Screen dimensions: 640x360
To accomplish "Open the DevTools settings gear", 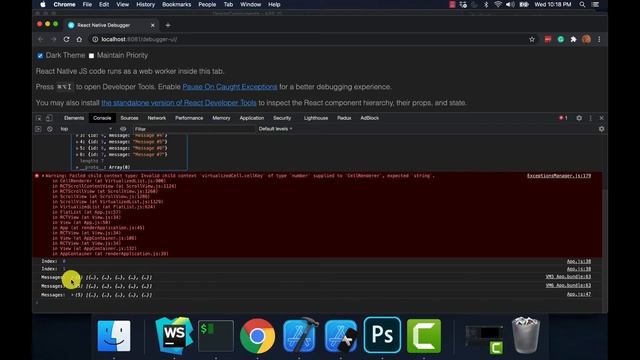I will coord(579,118).
